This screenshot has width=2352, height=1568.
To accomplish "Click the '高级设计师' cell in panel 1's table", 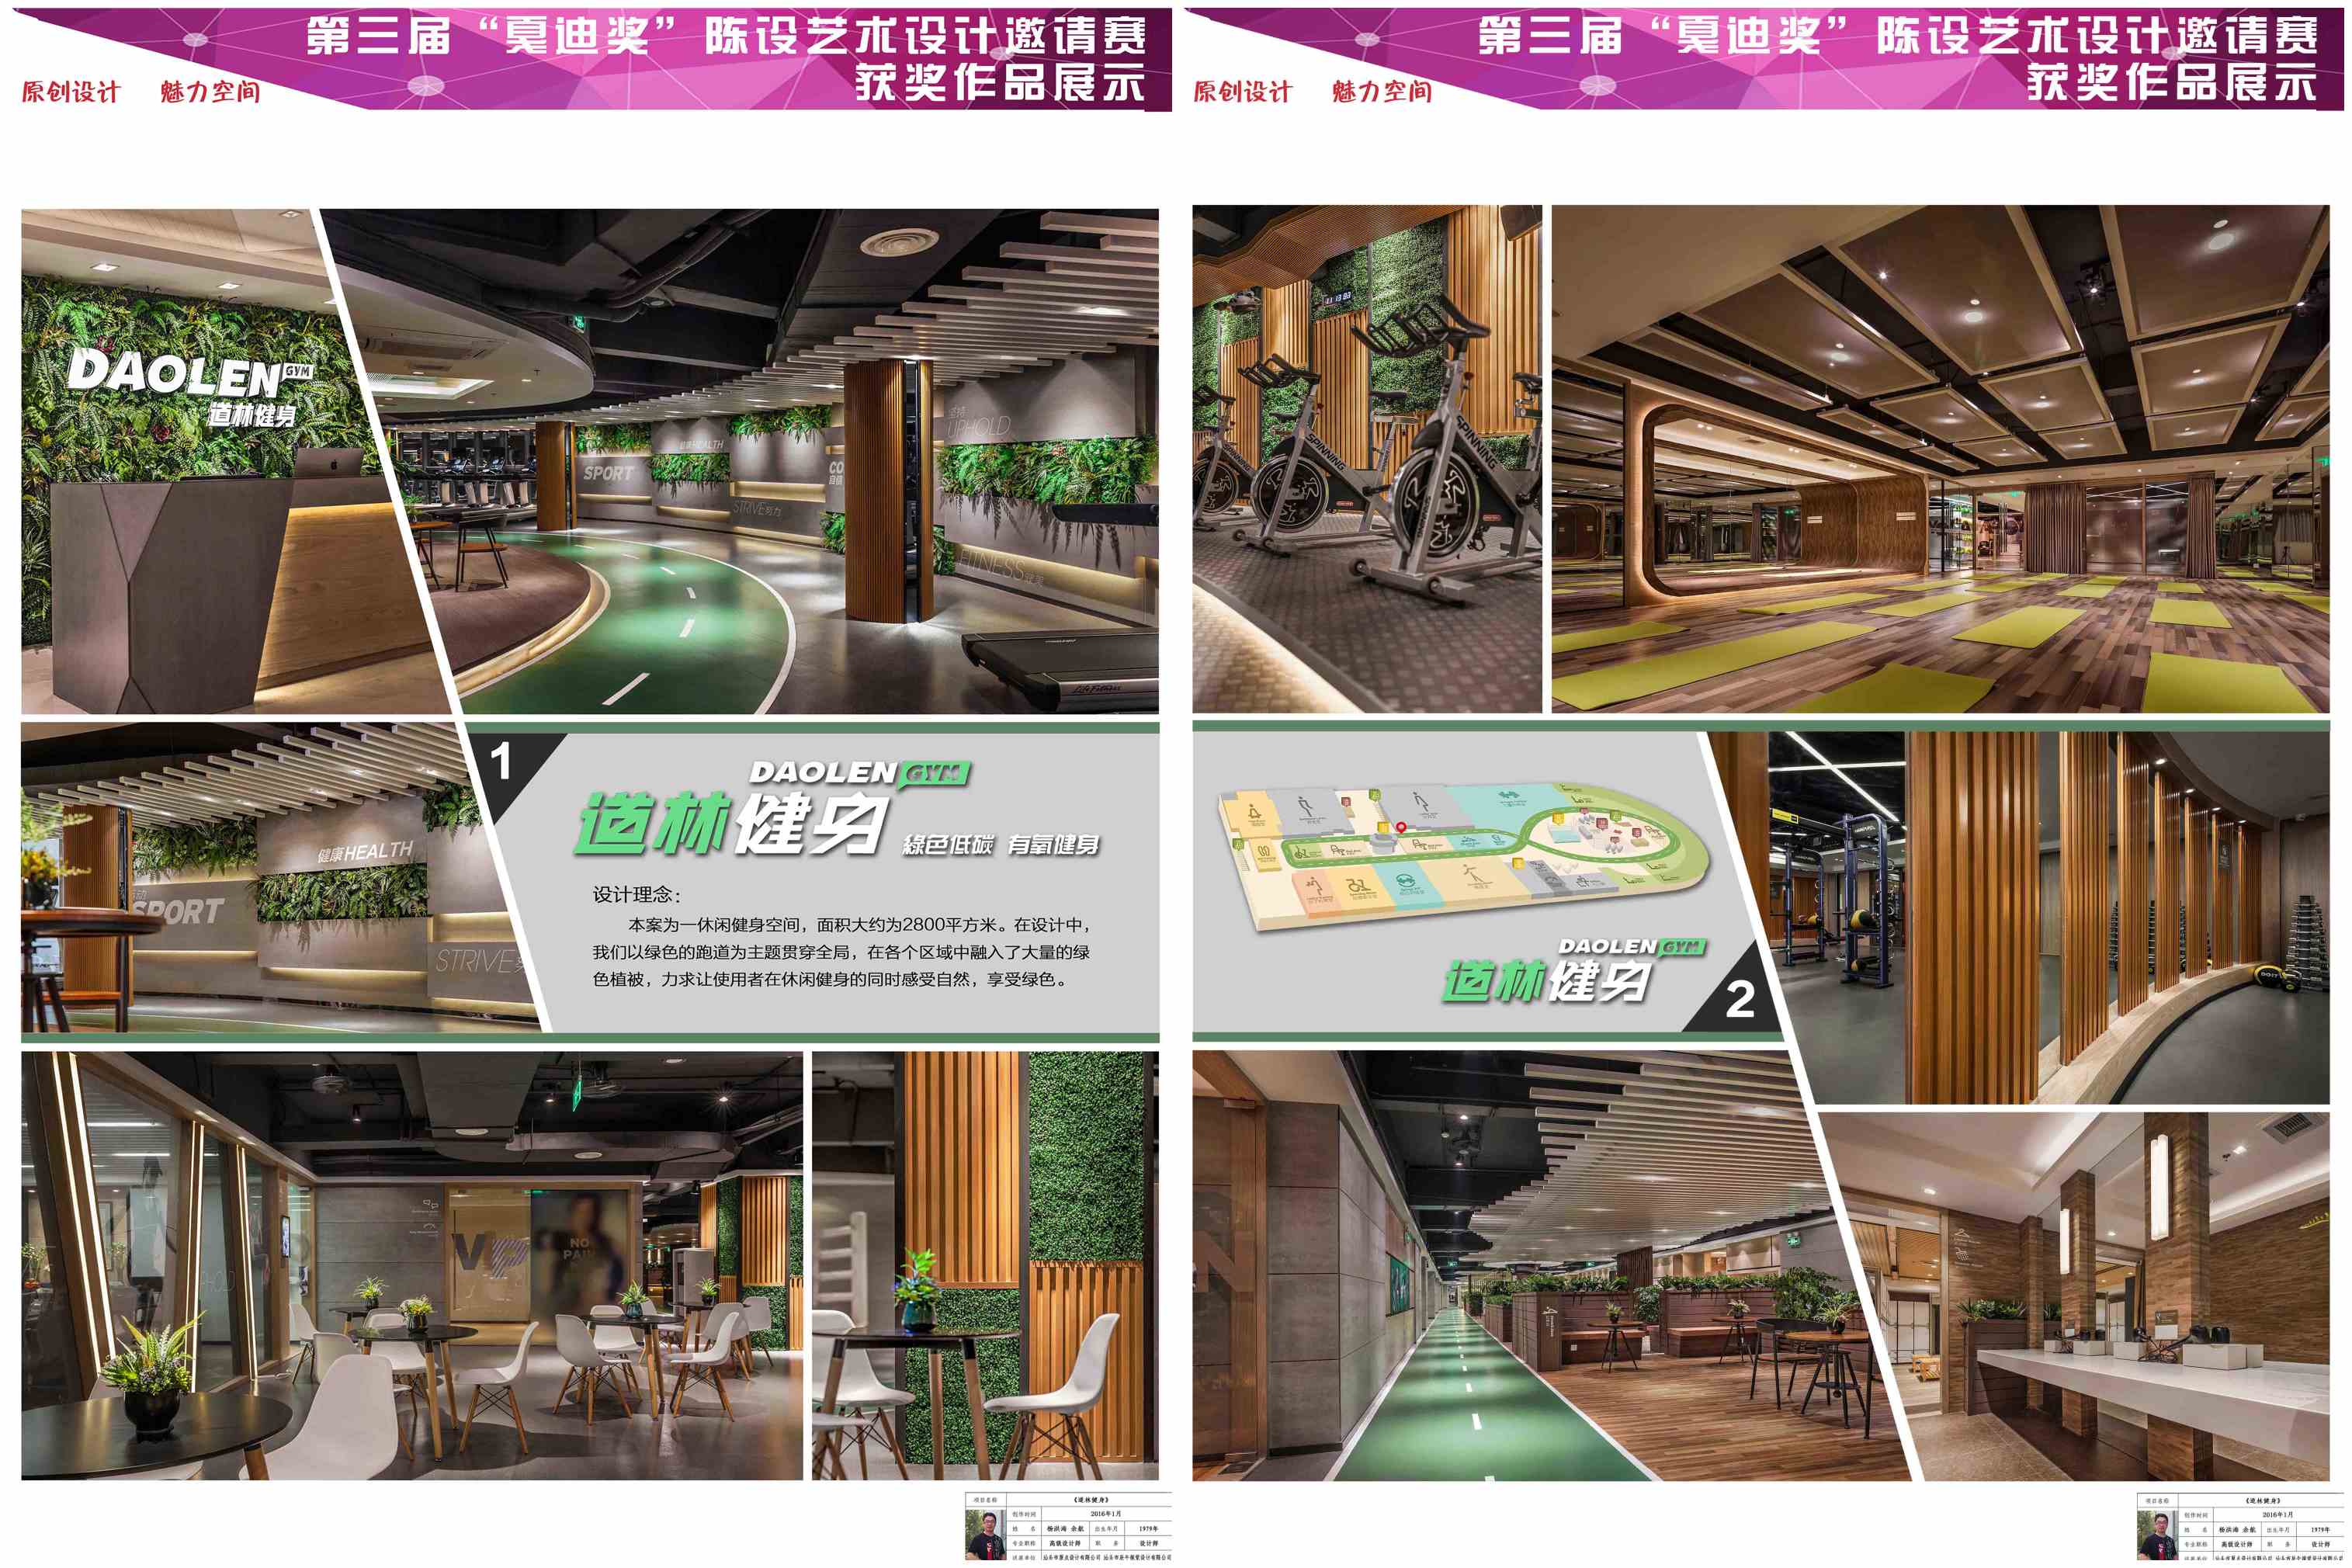I will point(1065,1544).
